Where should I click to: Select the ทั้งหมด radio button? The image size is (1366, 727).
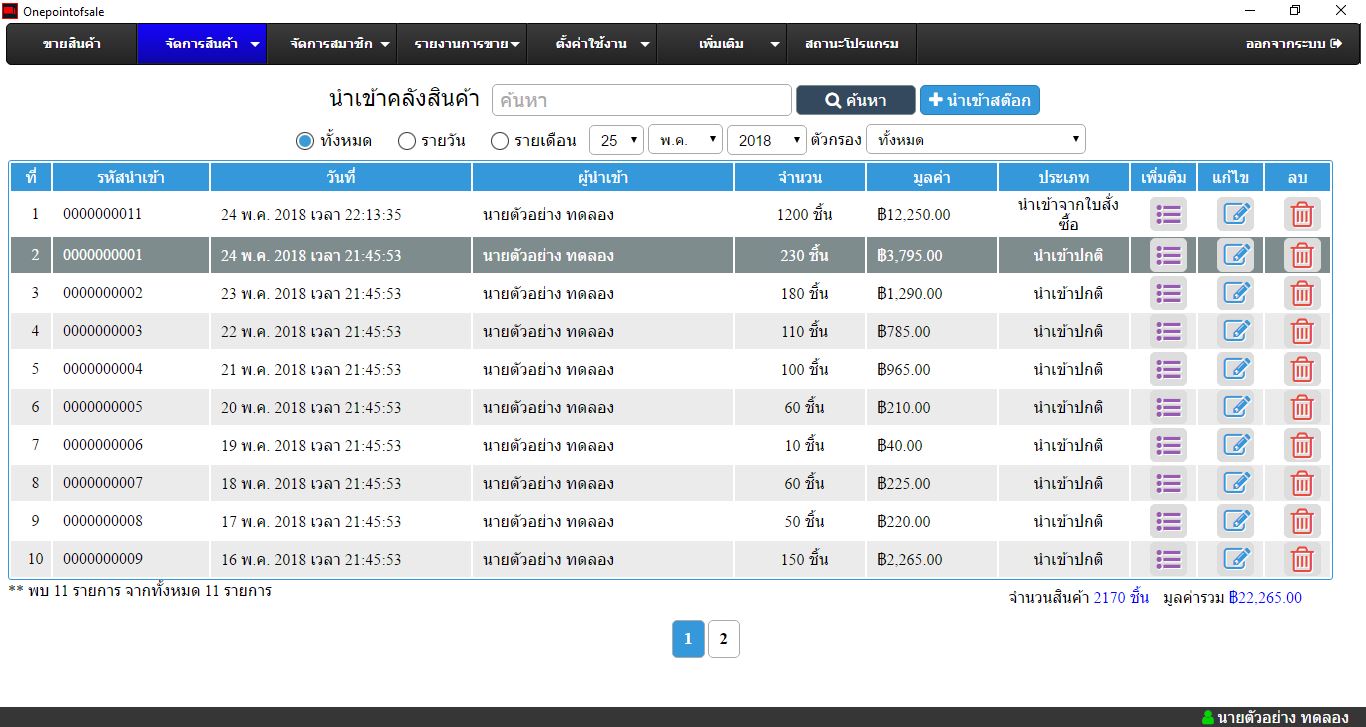[x=305, y=141]
